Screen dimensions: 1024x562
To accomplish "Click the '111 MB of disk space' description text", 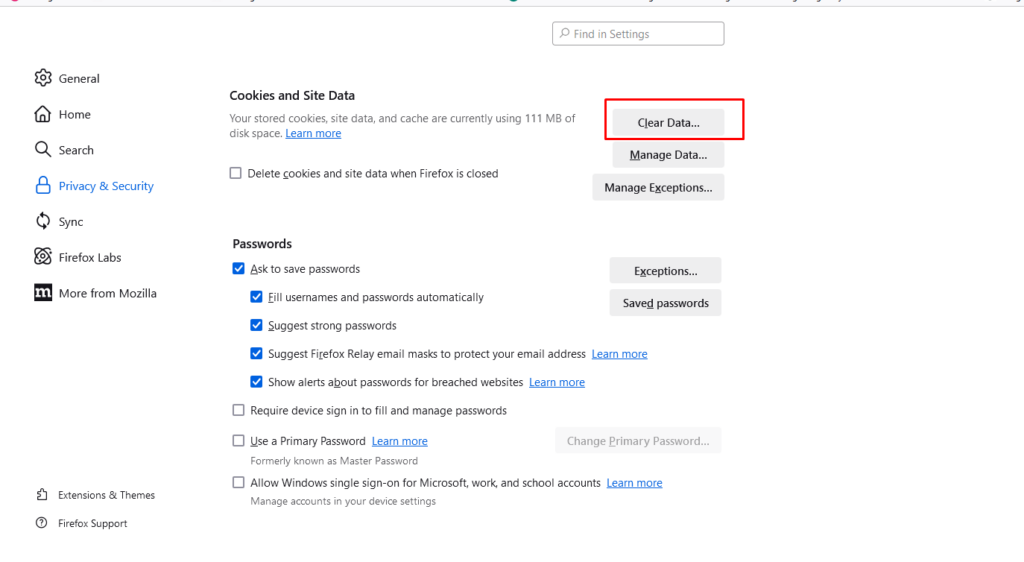I will [402, 125].
